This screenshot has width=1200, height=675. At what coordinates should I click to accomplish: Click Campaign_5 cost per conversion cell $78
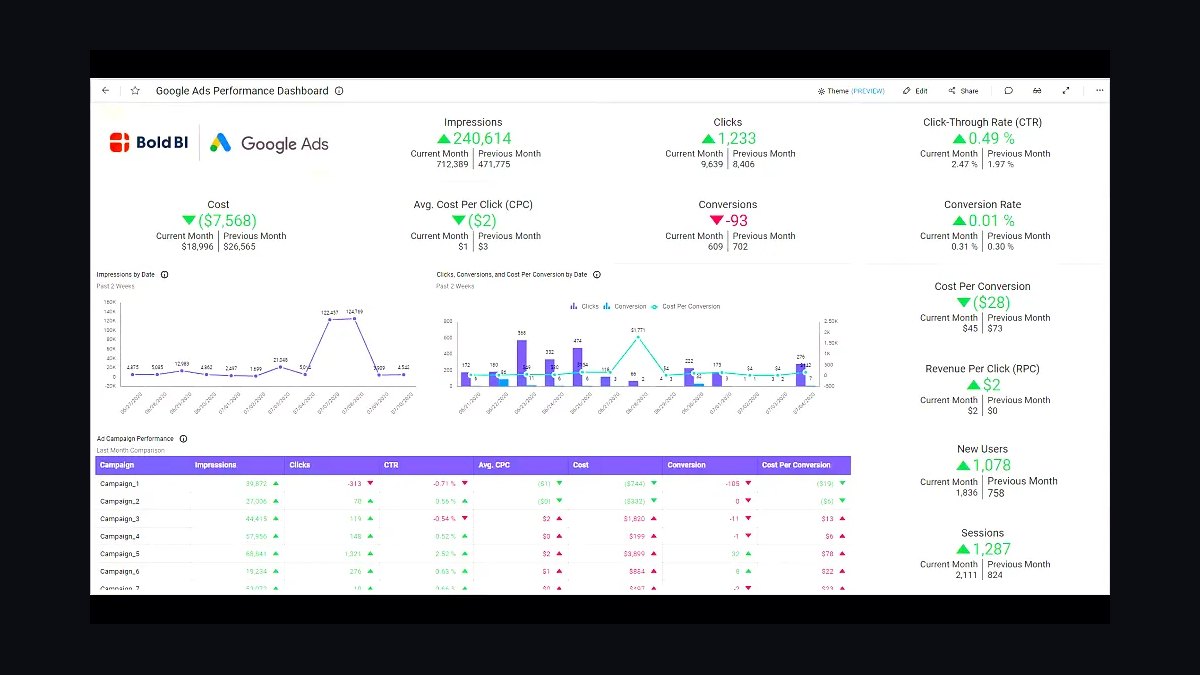[x=828, y=554]
